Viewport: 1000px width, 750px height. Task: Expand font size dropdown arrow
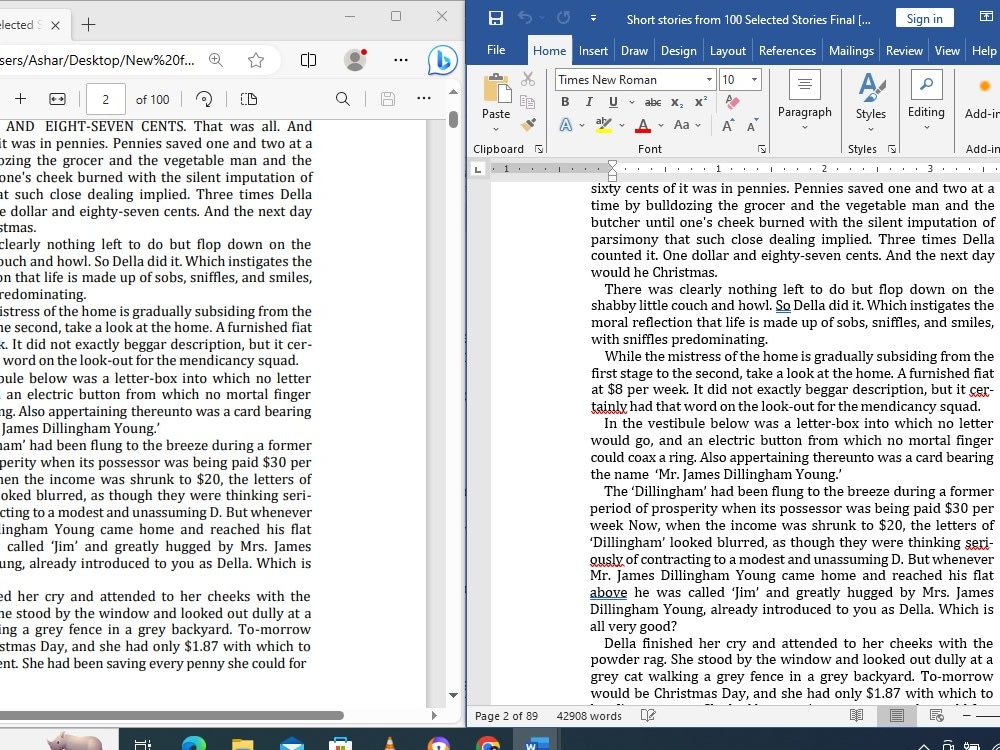pos(754,80)
